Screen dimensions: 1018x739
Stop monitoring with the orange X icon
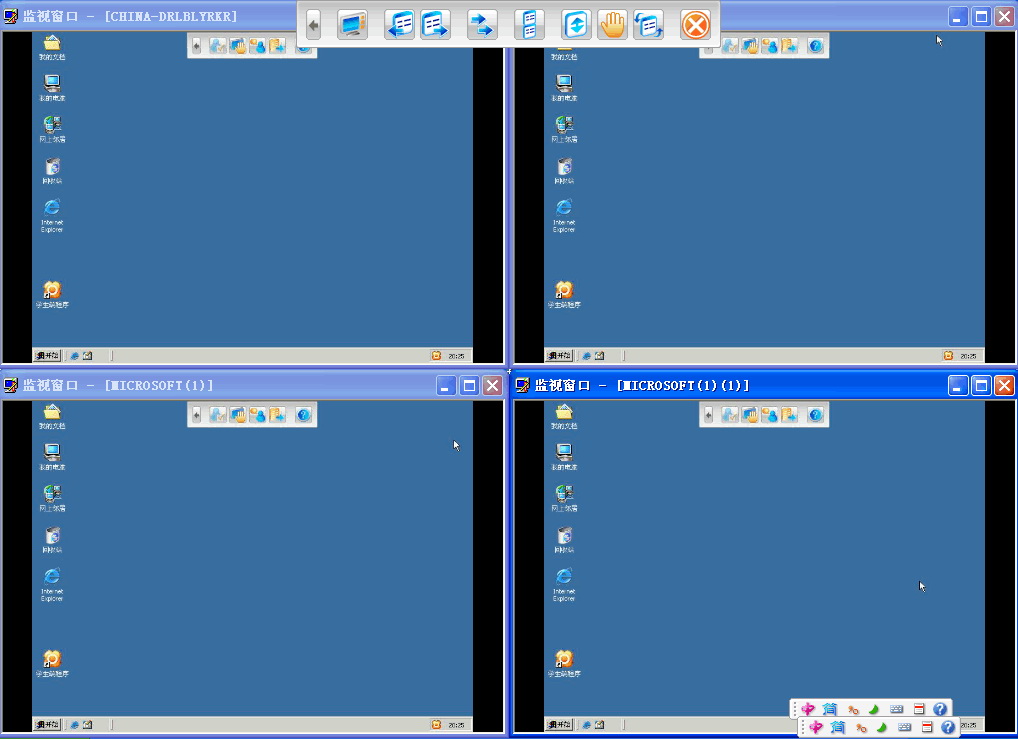point(695,26)
